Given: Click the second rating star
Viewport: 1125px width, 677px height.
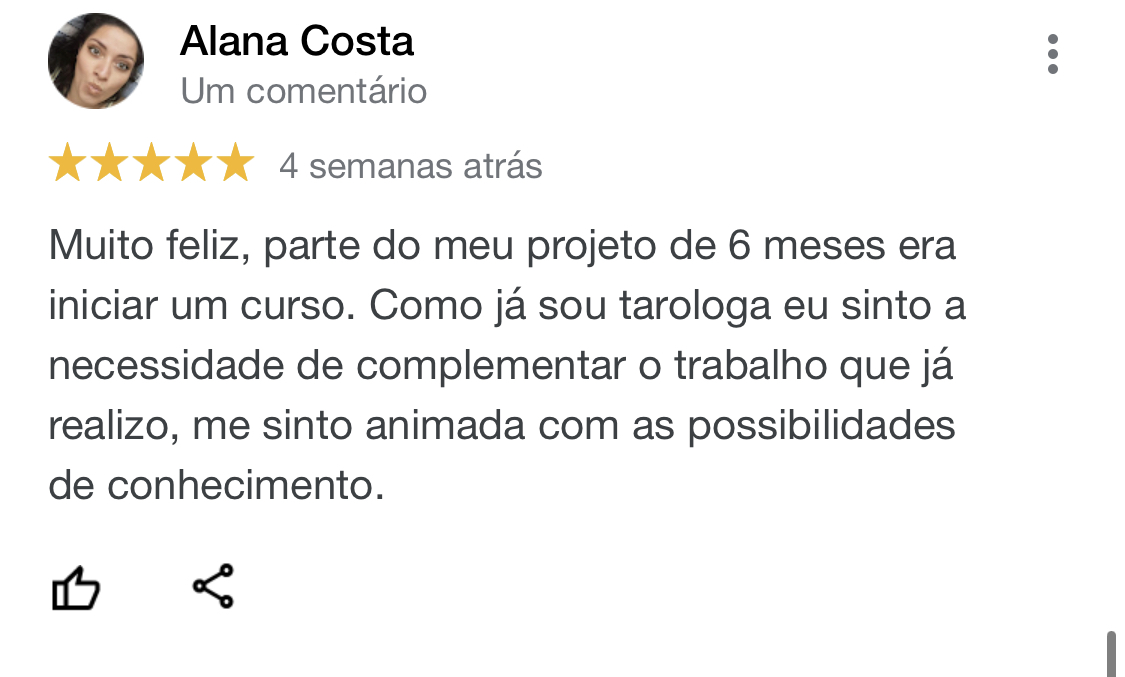Looking at the screenshot, I should 109,164.
